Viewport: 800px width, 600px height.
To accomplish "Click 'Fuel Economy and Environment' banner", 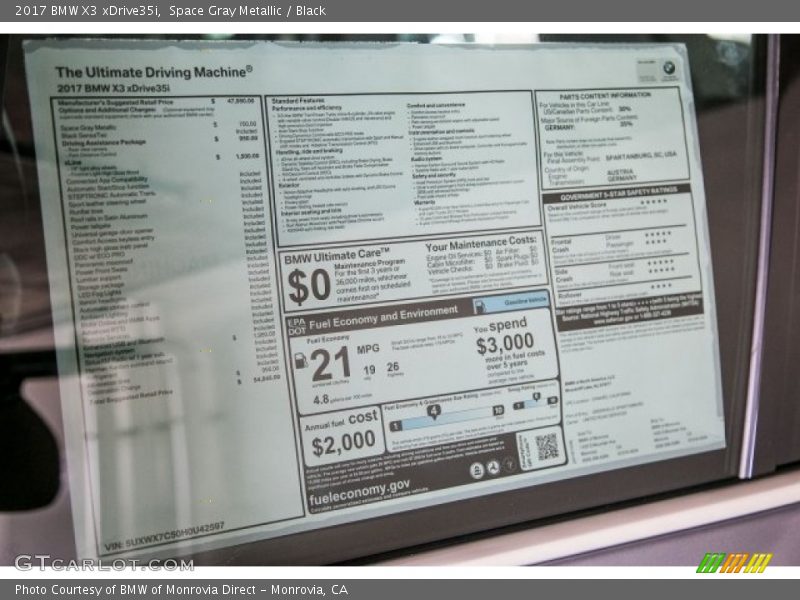I will pos(383,317).
